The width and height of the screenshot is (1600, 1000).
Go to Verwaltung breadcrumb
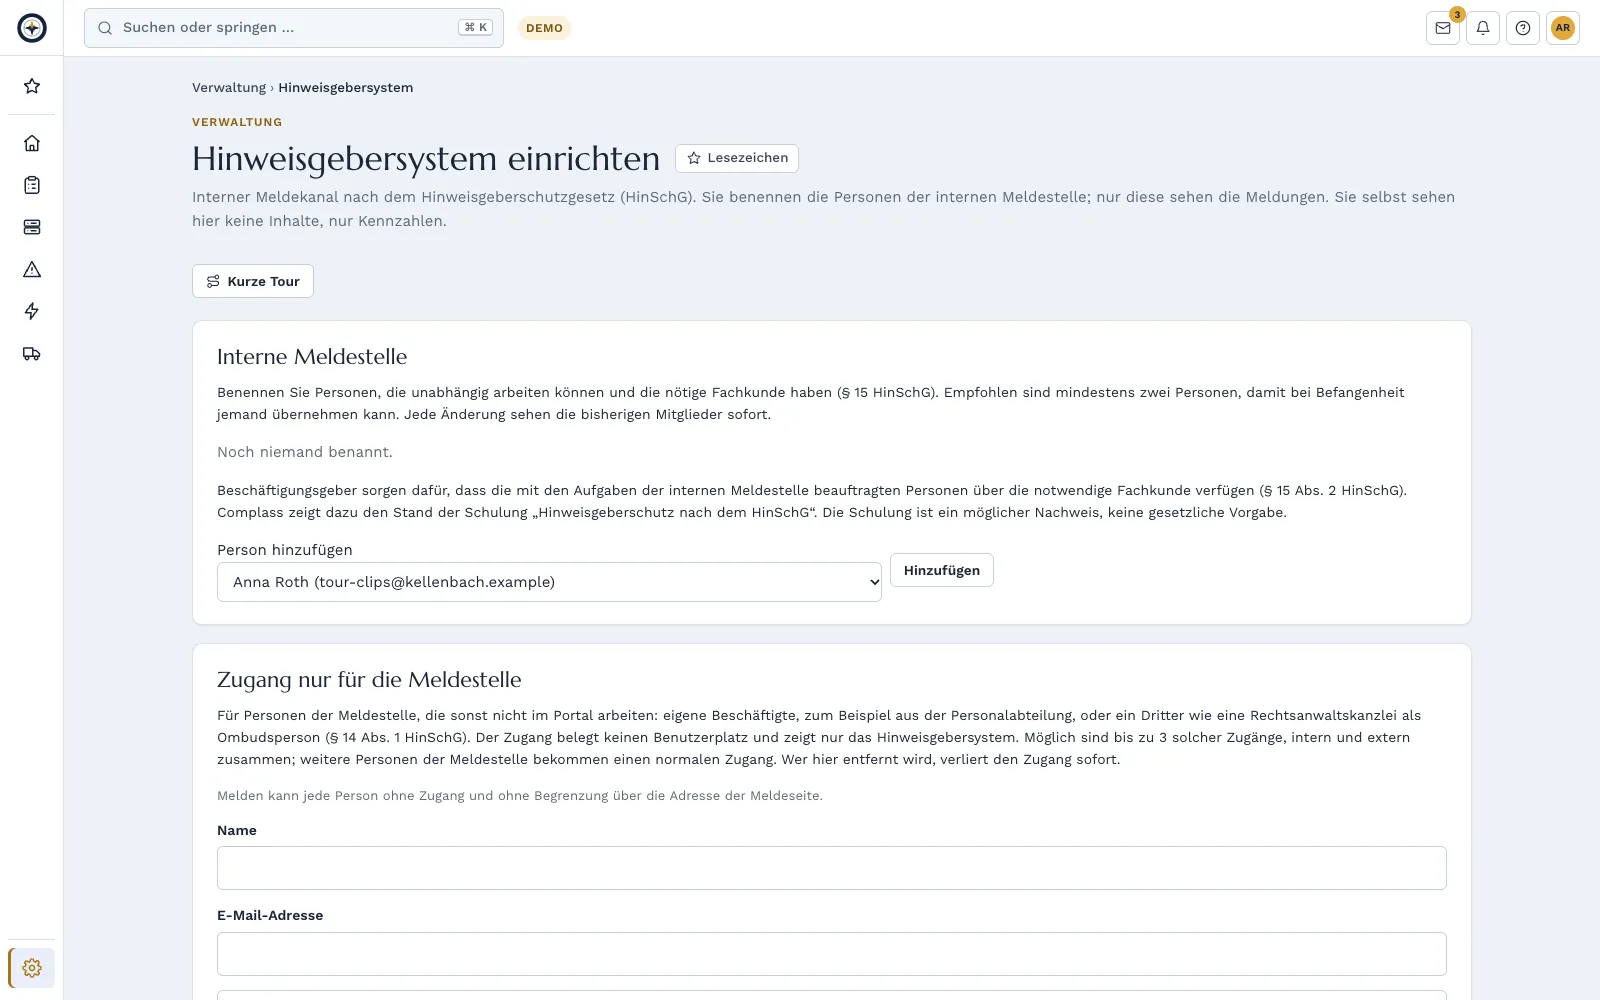(229, 87)
